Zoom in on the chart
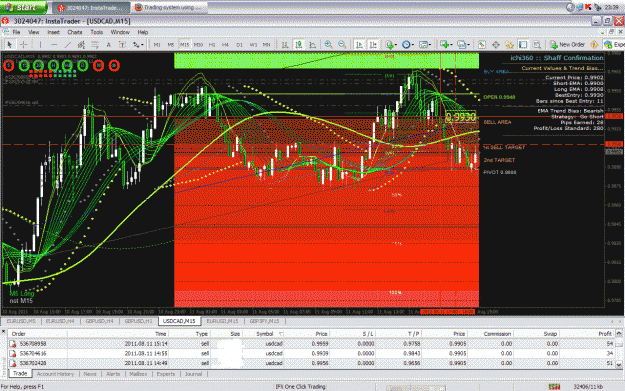The image size is (625, 391). pyautogui.click(x=328, y=45)
